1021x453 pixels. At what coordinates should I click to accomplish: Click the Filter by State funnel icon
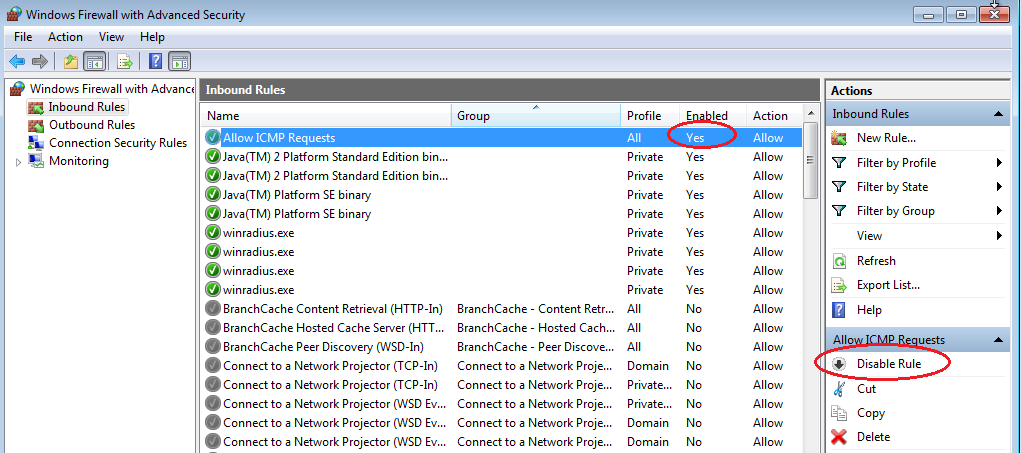coord(840,187)
